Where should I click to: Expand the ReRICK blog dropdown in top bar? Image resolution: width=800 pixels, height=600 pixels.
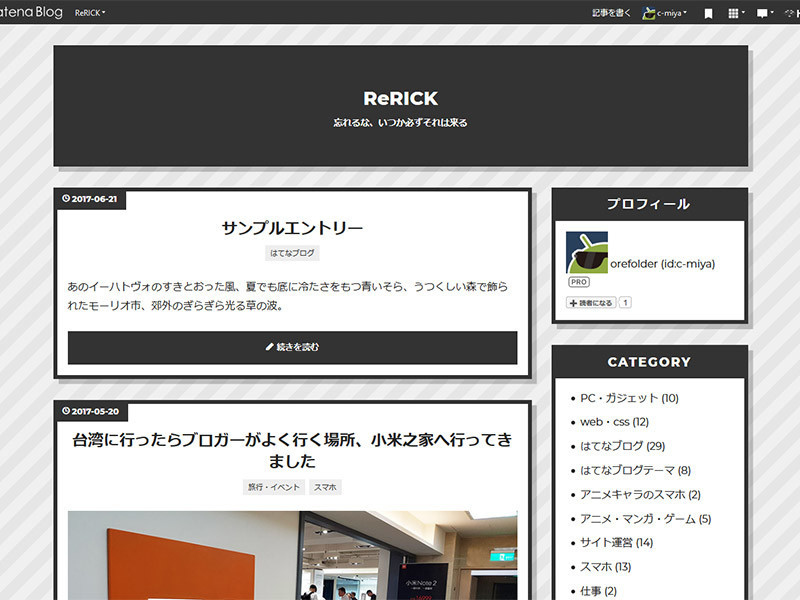pyautogui.click(x=90, y=13)
